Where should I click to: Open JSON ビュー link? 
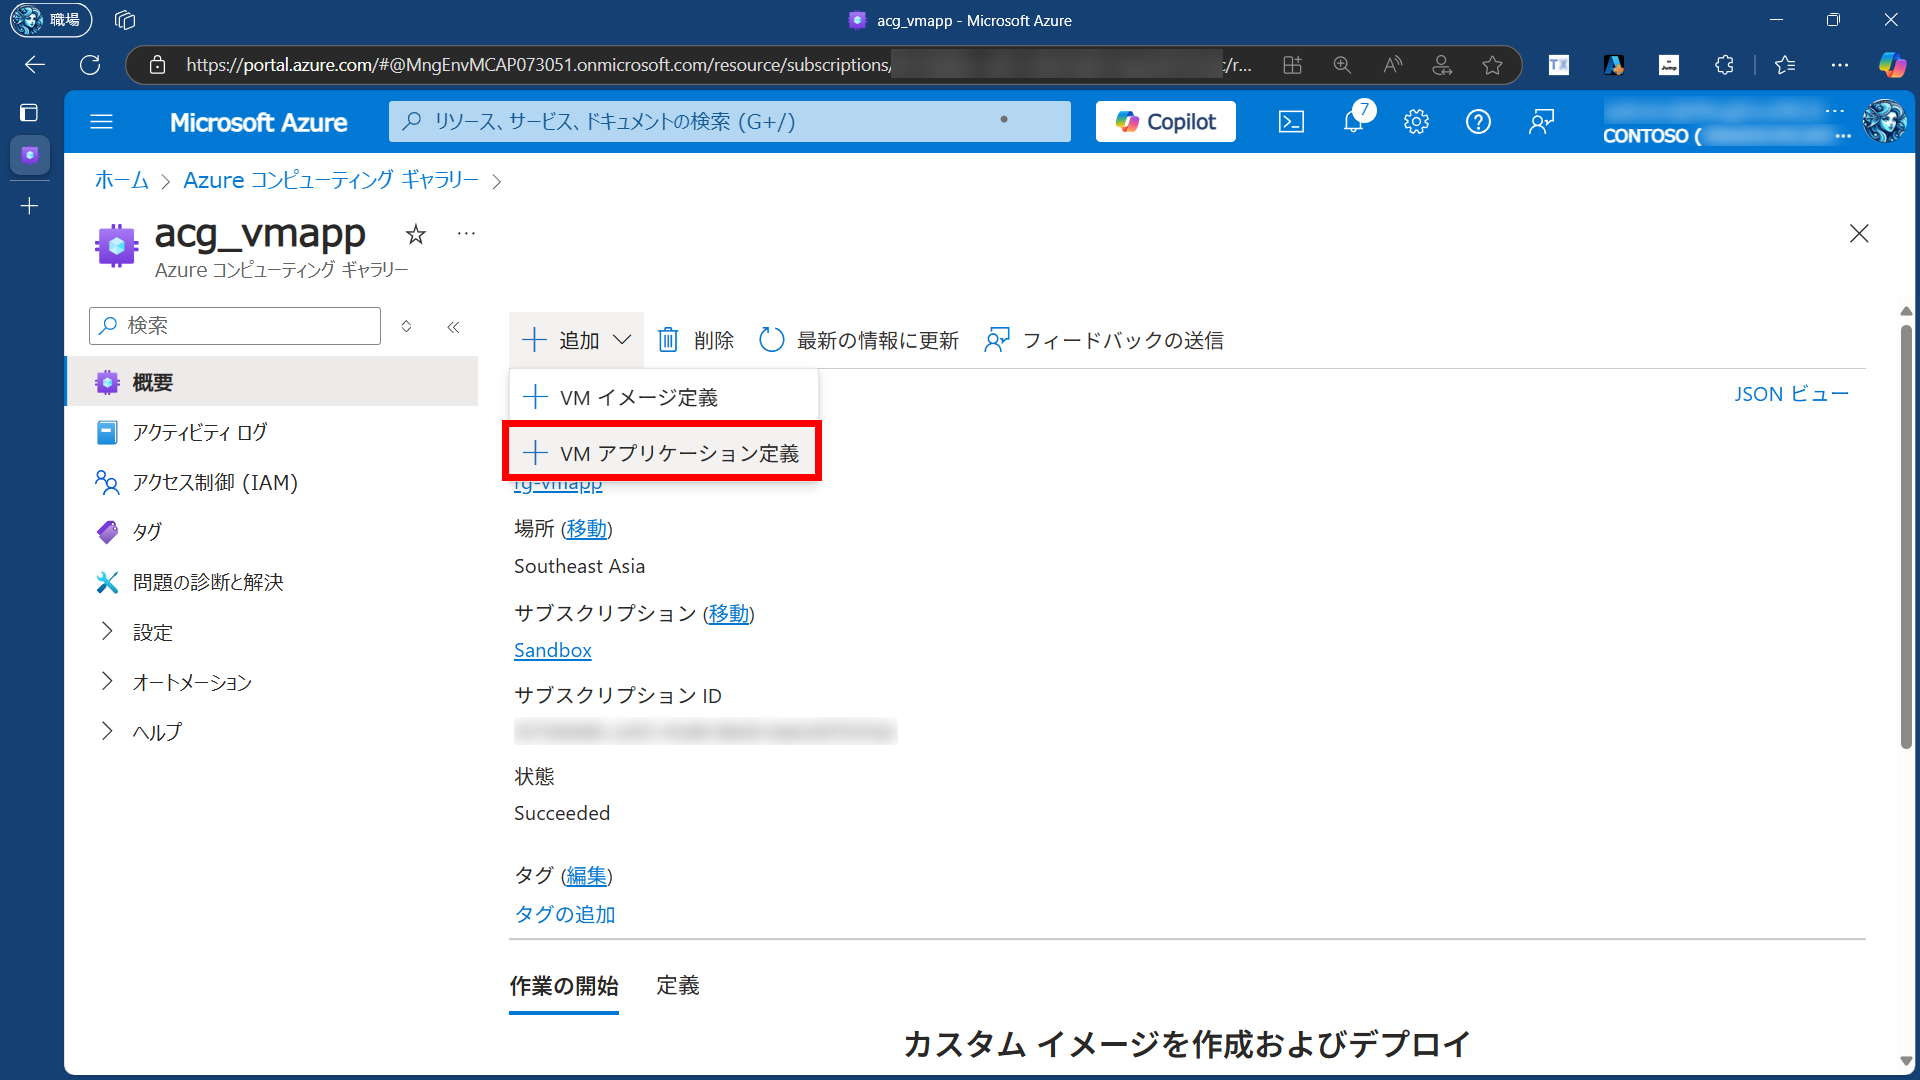tap(1791, 394)
